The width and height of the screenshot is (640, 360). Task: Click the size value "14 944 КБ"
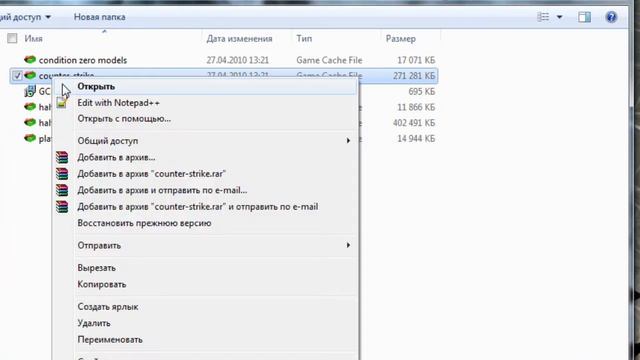[416, 139]
